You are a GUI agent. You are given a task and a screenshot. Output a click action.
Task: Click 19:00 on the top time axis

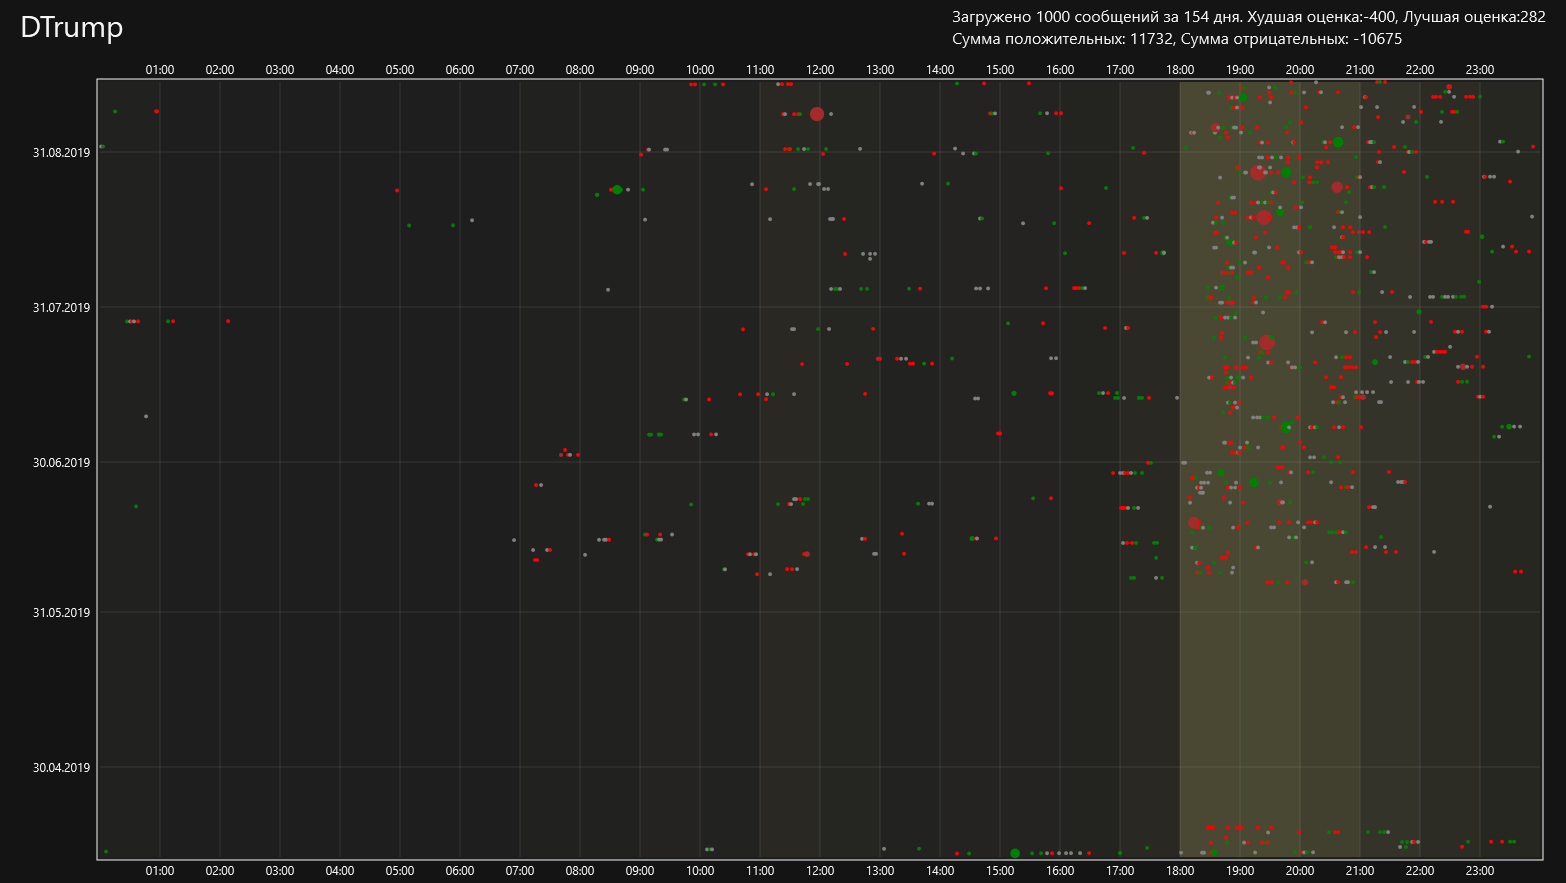coord(1240,70)
